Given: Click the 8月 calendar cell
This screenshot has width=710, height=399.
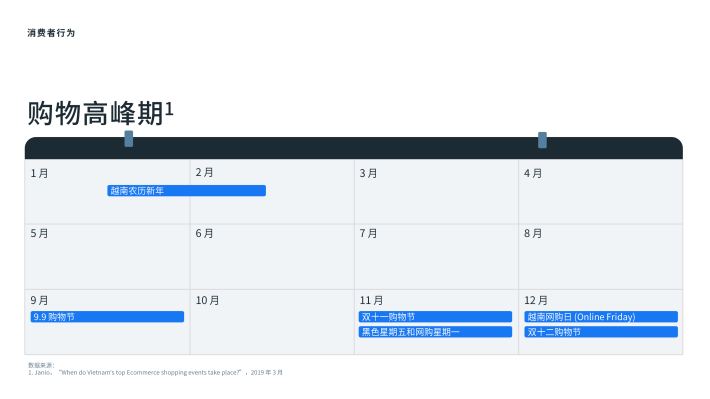Looking at the screenshot, I should [x=600, y=257].
